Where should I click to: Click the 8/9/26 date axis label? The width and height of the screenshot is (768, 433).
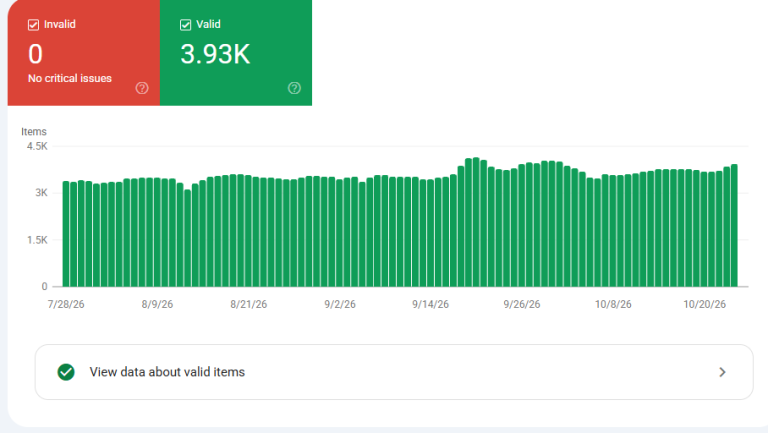coord(157,304)
